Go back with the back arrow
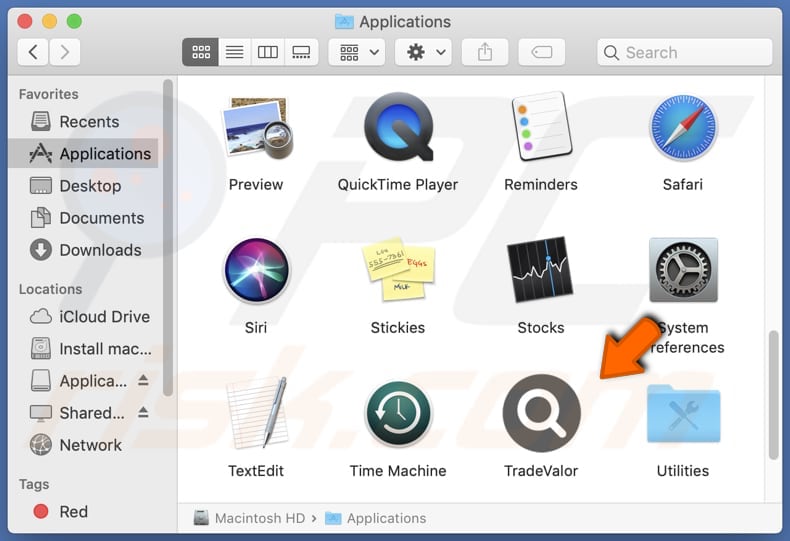The height and width of the screenshot is (541, 790). 33,52
